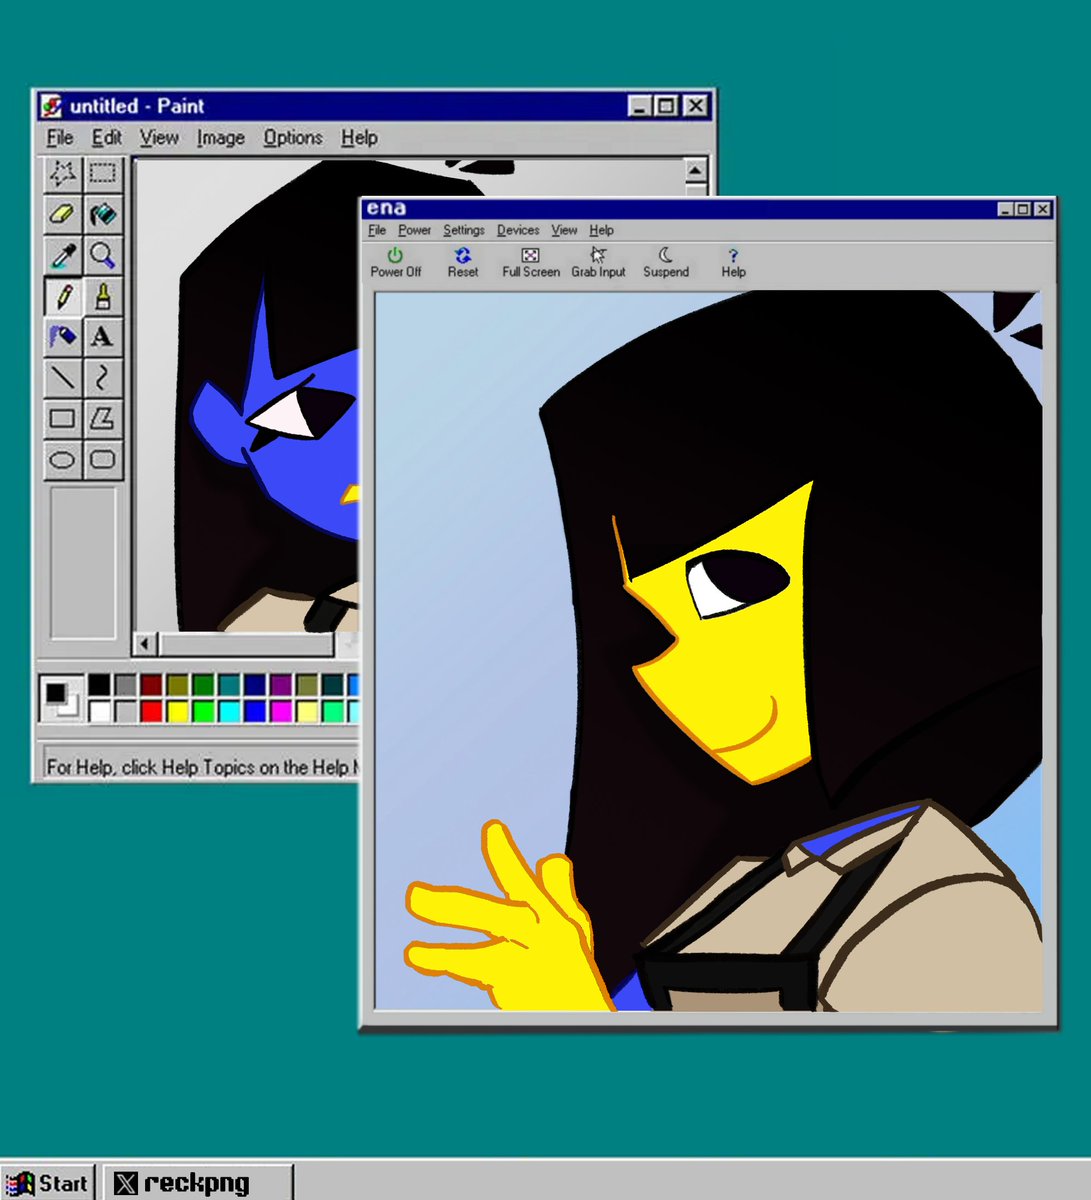Click the foreground/background color indicator box
1091x1200 pixels.
(x=61, y=697)
